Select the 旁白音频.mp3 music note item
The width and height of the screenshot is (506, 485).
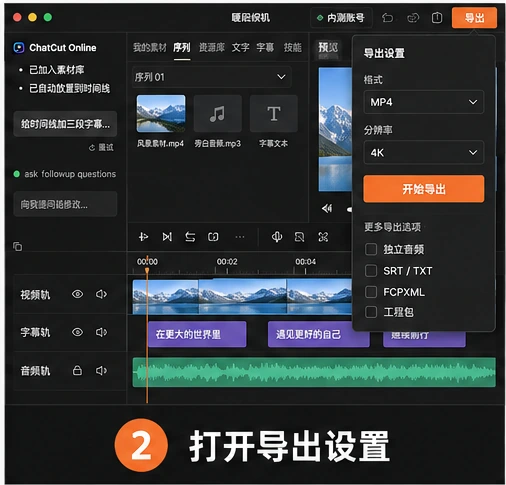217,114
